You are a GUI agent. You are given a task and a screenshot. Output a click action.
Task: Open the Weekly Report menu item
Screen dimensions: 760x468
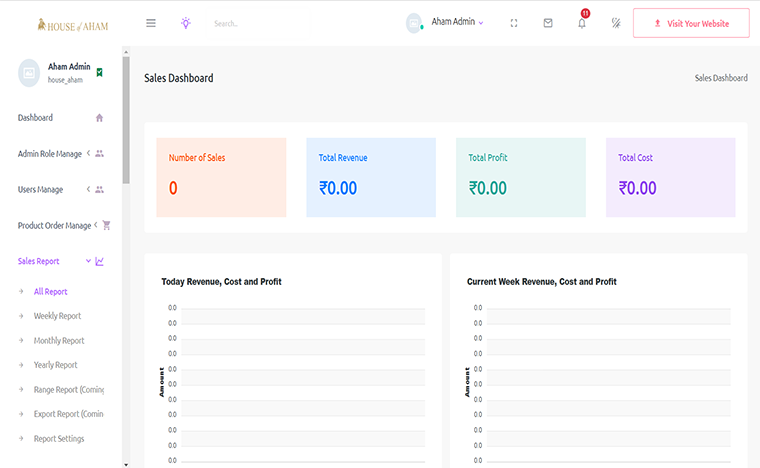click(57, 316)
